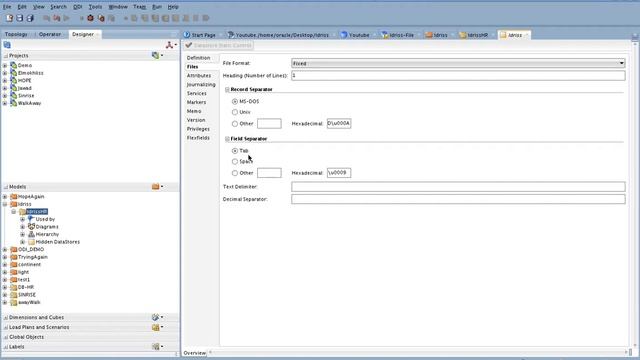Click the Diagrams node icon
640x360 pixels.
coord(31,227)
